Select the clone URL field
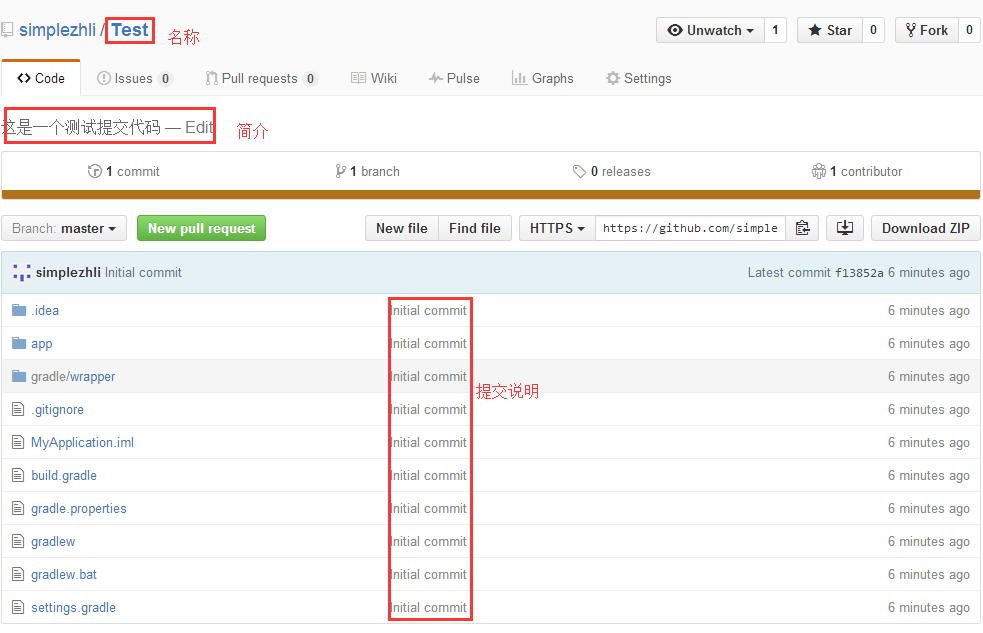The height and width of the screenshot is (633, 983). click(690, 228)
